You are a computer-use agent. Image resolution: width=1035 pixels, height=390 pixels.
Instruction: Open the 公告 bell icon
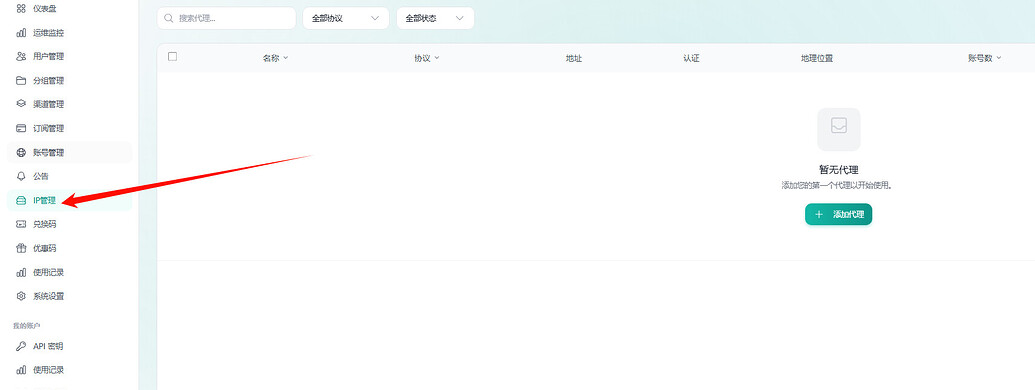pos(21,176)
